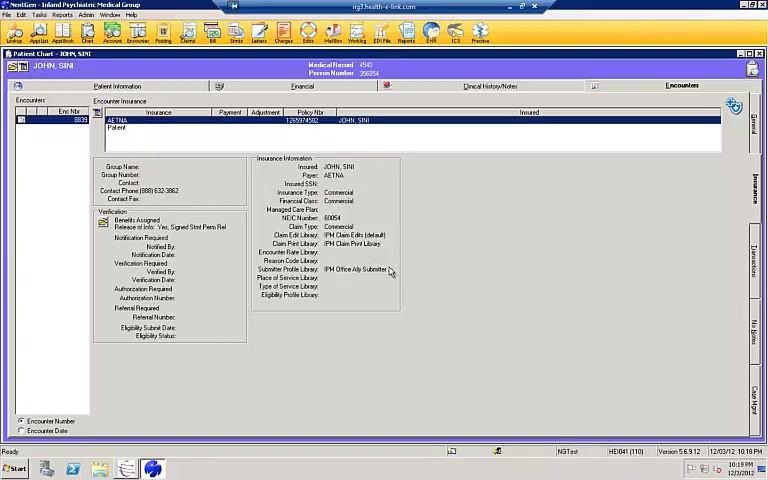Open the Claims toolbar tool
Image resolution: width=768 pixels, height=480 pixels.
[188, 33]
